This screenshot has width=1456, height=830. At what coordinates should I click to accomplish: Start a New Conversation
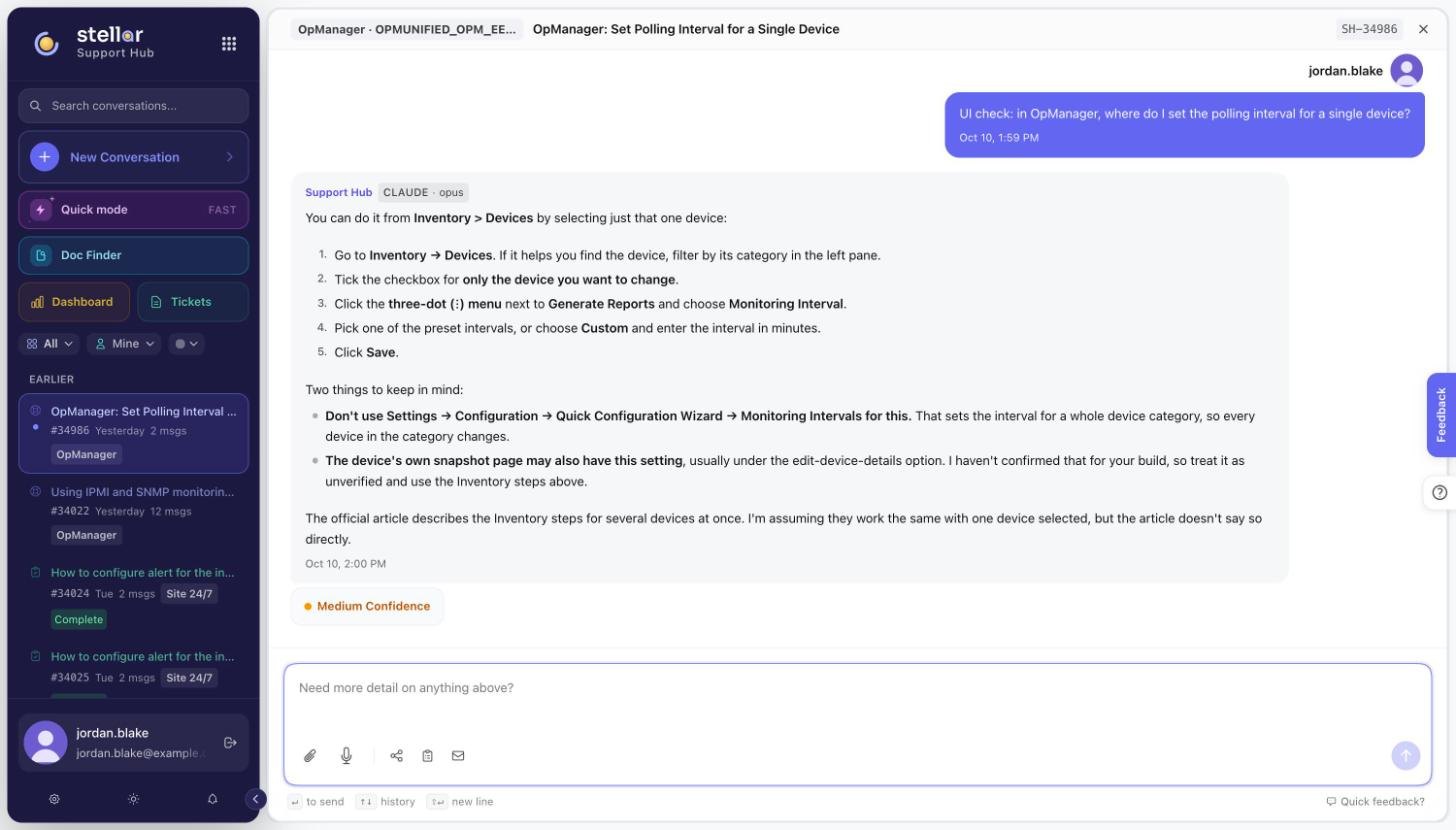tap(133, 157)
